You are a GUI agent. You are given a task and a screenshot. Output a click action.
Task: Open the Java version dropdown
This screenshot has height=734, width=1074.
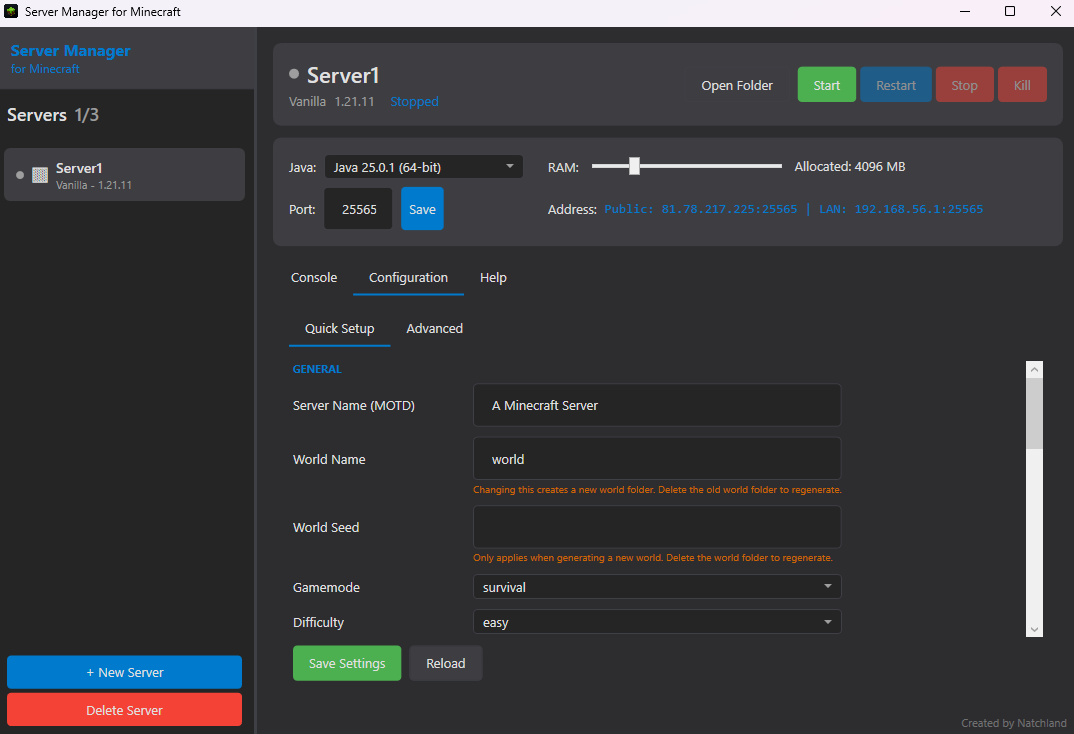(422, 166)
